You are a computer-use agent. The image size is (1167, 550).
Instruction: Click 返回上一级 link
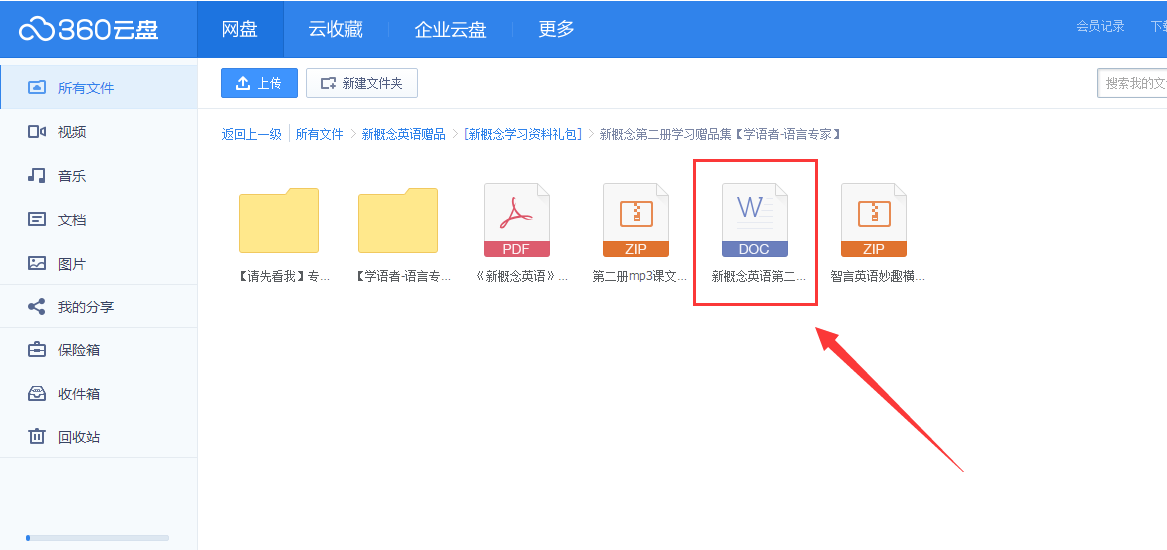[x=252, y=134]
